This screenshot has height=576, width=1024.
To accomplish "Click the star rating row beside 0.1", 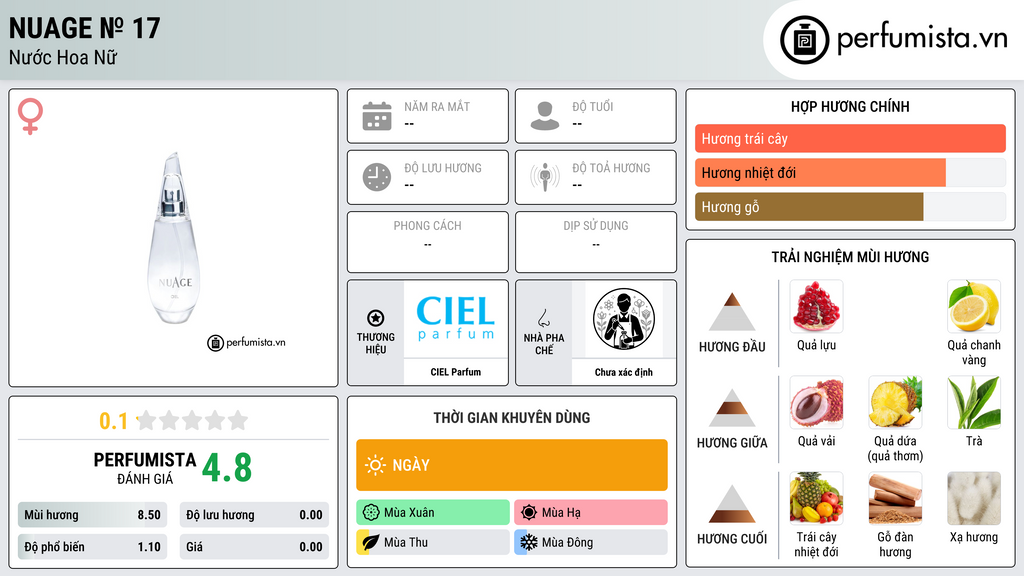I will tap(193, 420).
